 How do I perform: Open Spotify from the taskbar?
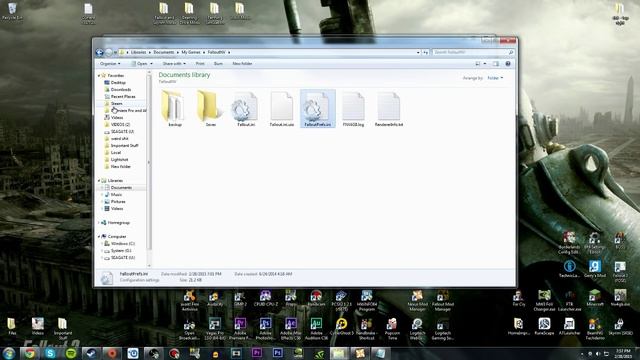pyautogui.click(x=71, y=353)
